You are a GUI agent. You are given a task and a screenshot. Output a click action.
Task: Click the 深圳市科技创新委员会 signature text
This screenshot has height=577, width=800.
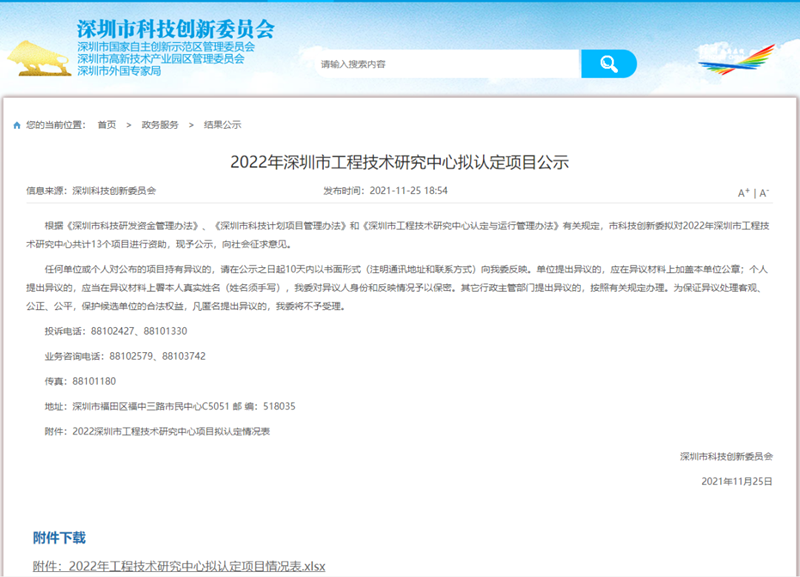point(726,457)
